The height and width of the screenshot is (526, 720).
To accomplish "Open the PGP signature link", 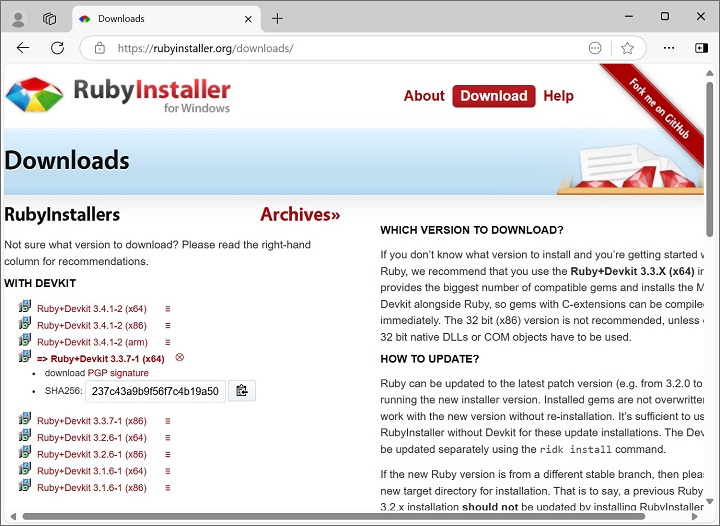I will (118, 373).
